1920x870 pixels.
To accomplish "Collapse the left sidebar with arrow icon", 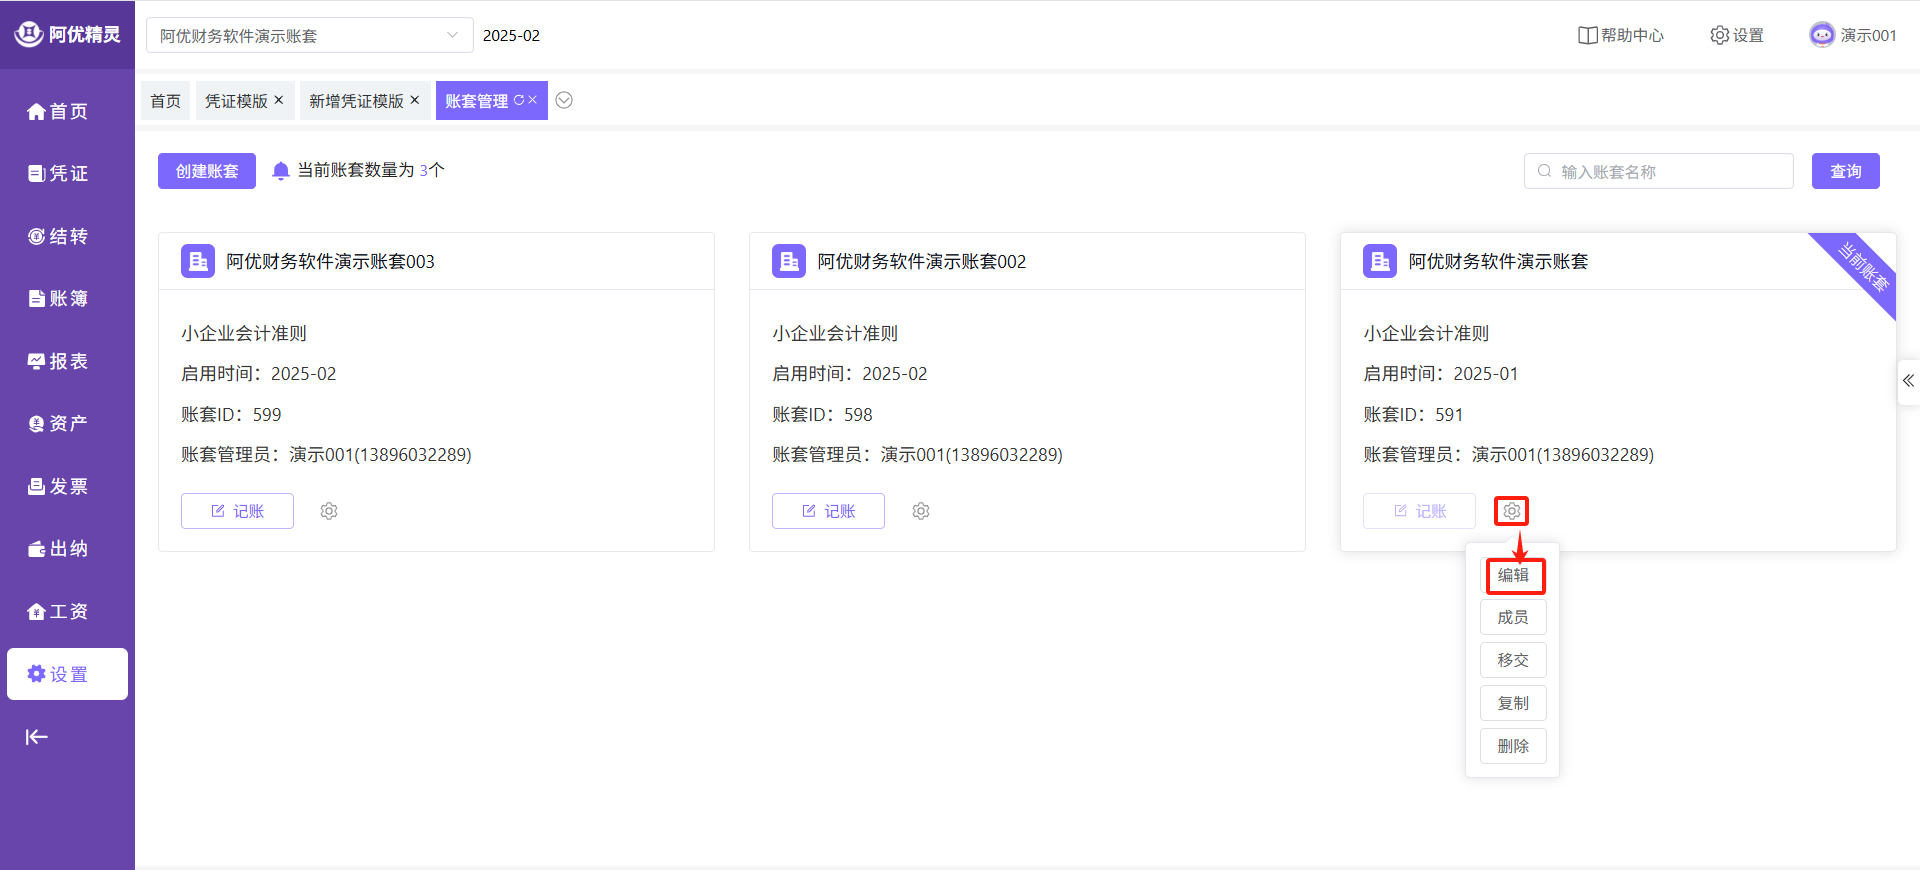I will (37, 737).
